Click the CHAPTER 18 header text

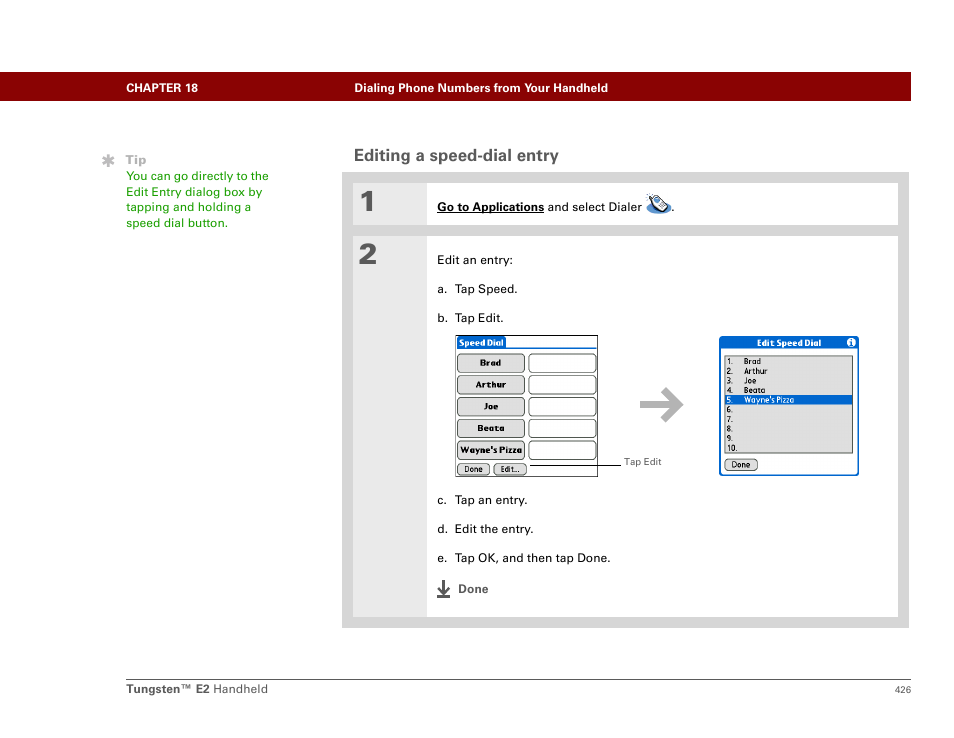[x=162, y=88]
